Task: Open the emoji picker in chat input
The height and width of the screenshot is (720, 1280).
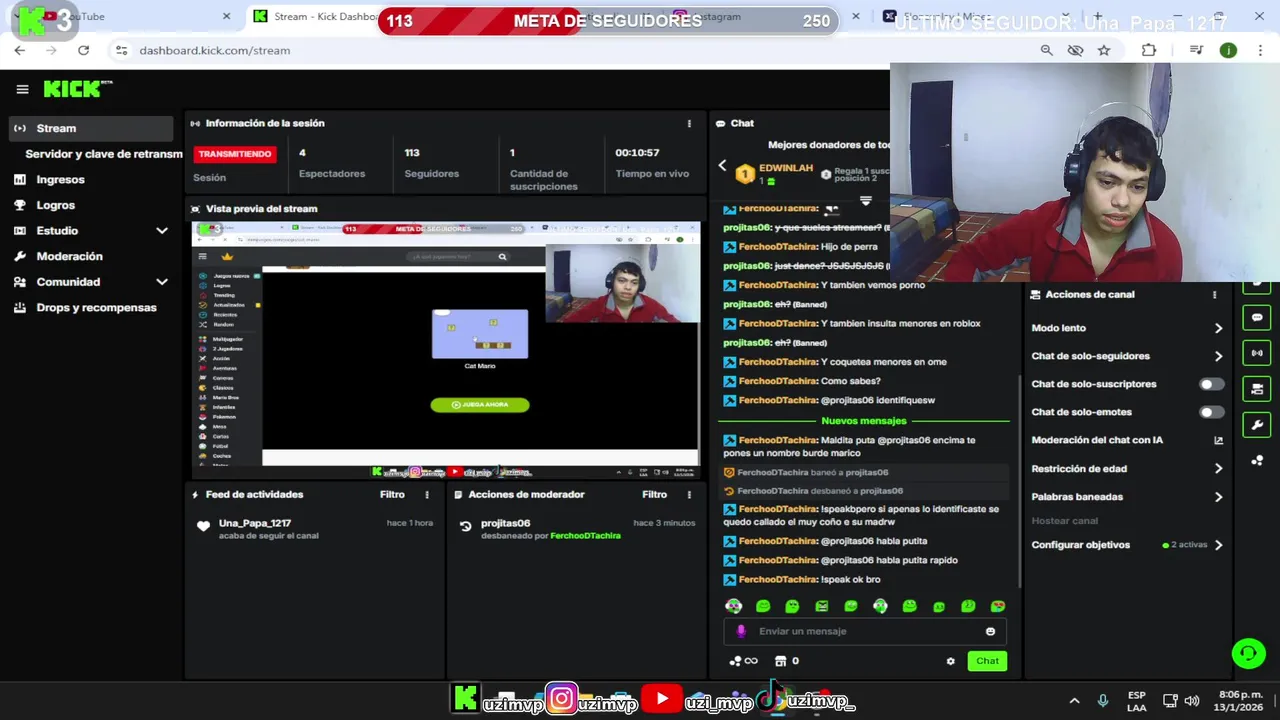Action: (x=990, y=631)
